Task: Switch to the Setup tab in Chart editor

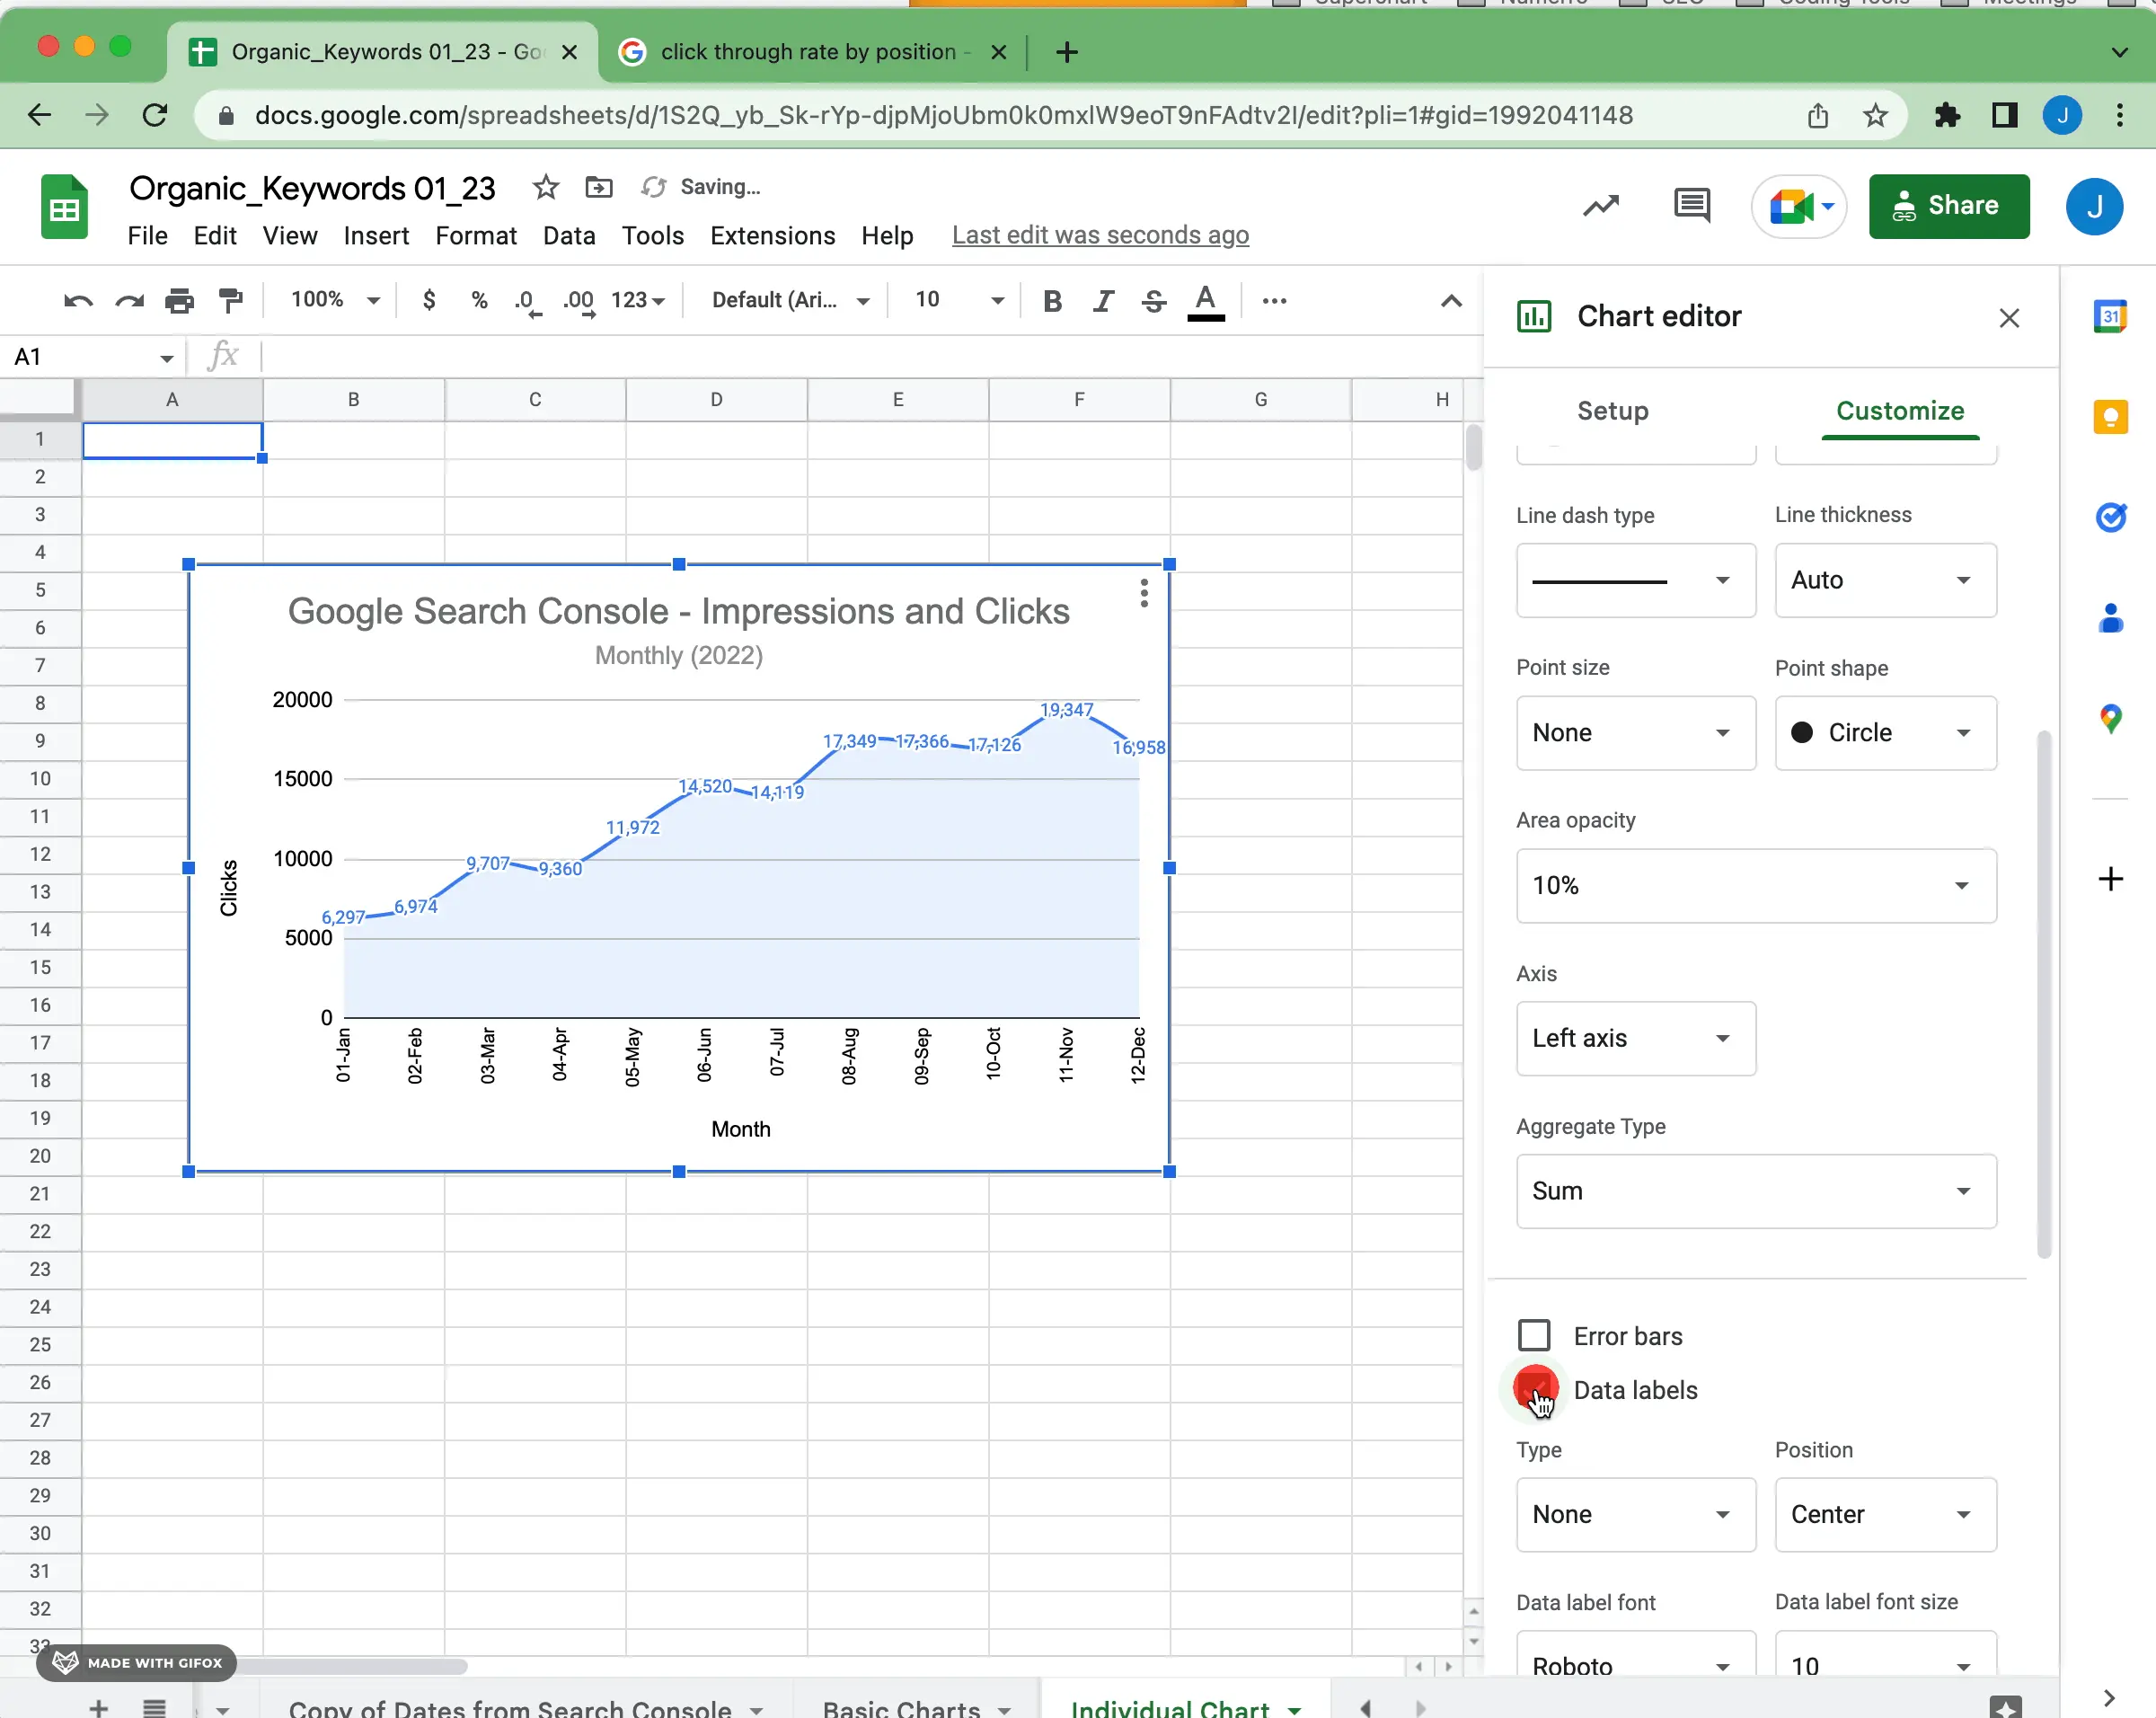Action: click(1611, 411)
